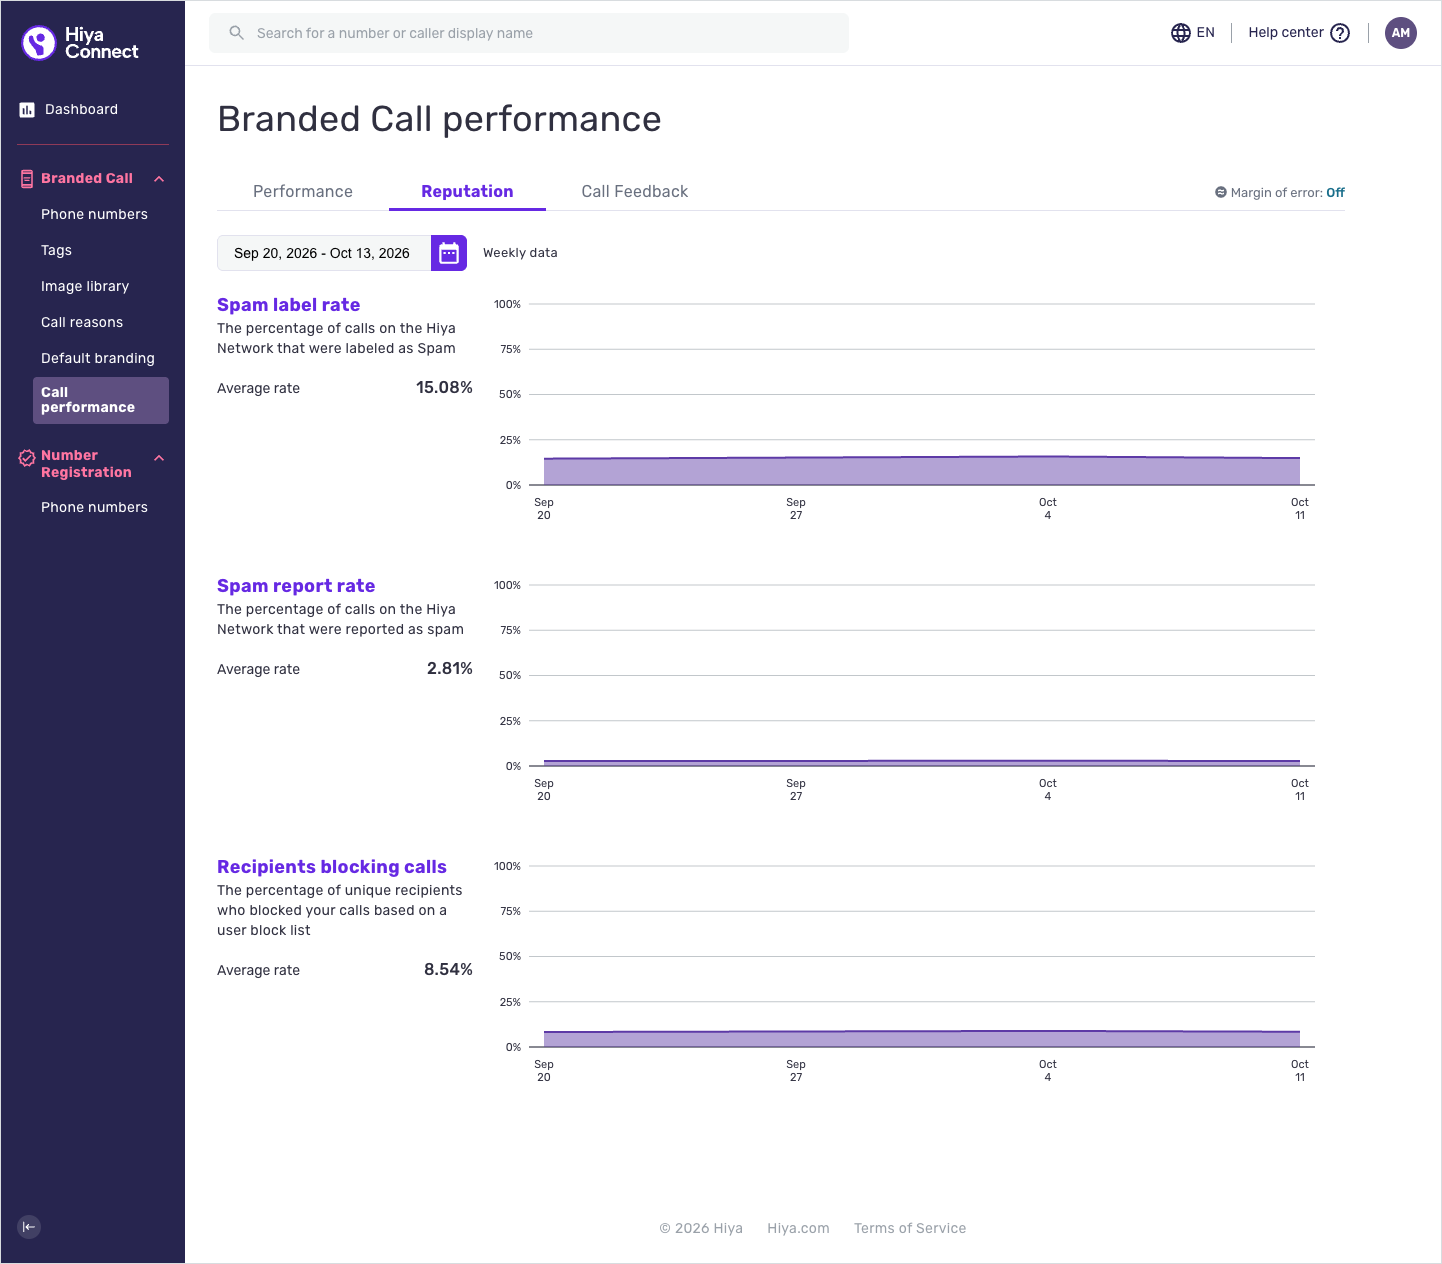Screen dimensions: 1442x1264
Task: Open Phone numbers under Branded Call
Action: [x=94, y=214]
